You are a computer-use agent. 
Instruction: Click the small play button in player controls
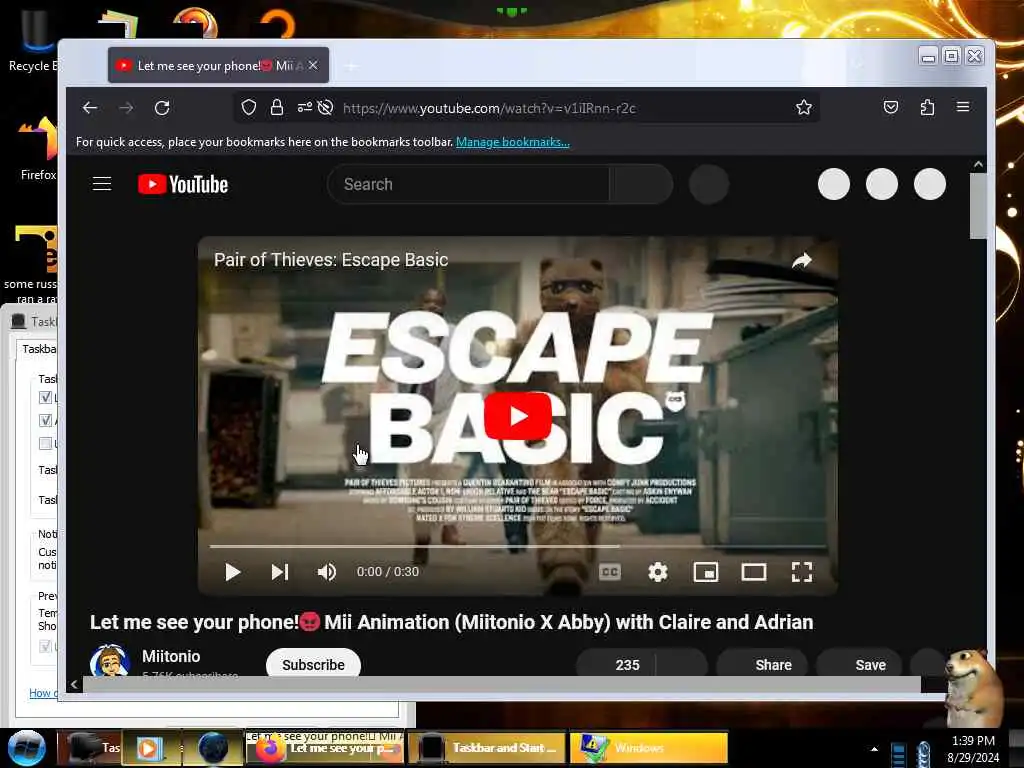[232, 572]
